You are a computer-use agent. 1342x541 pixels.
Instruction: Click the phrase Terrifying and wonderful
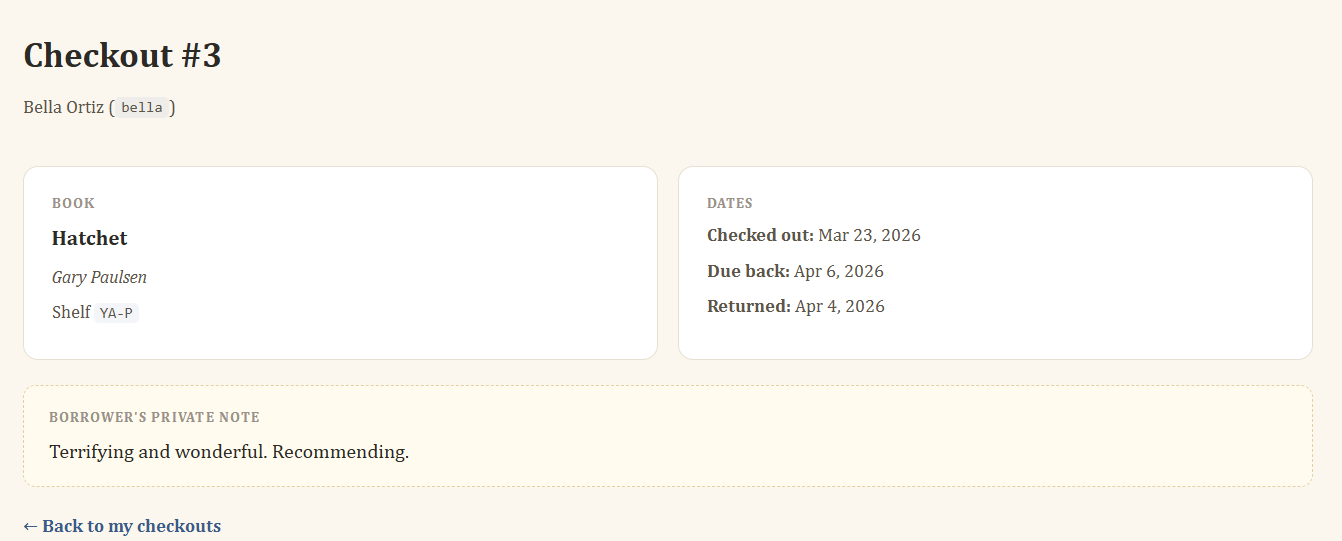coord(158,452)
